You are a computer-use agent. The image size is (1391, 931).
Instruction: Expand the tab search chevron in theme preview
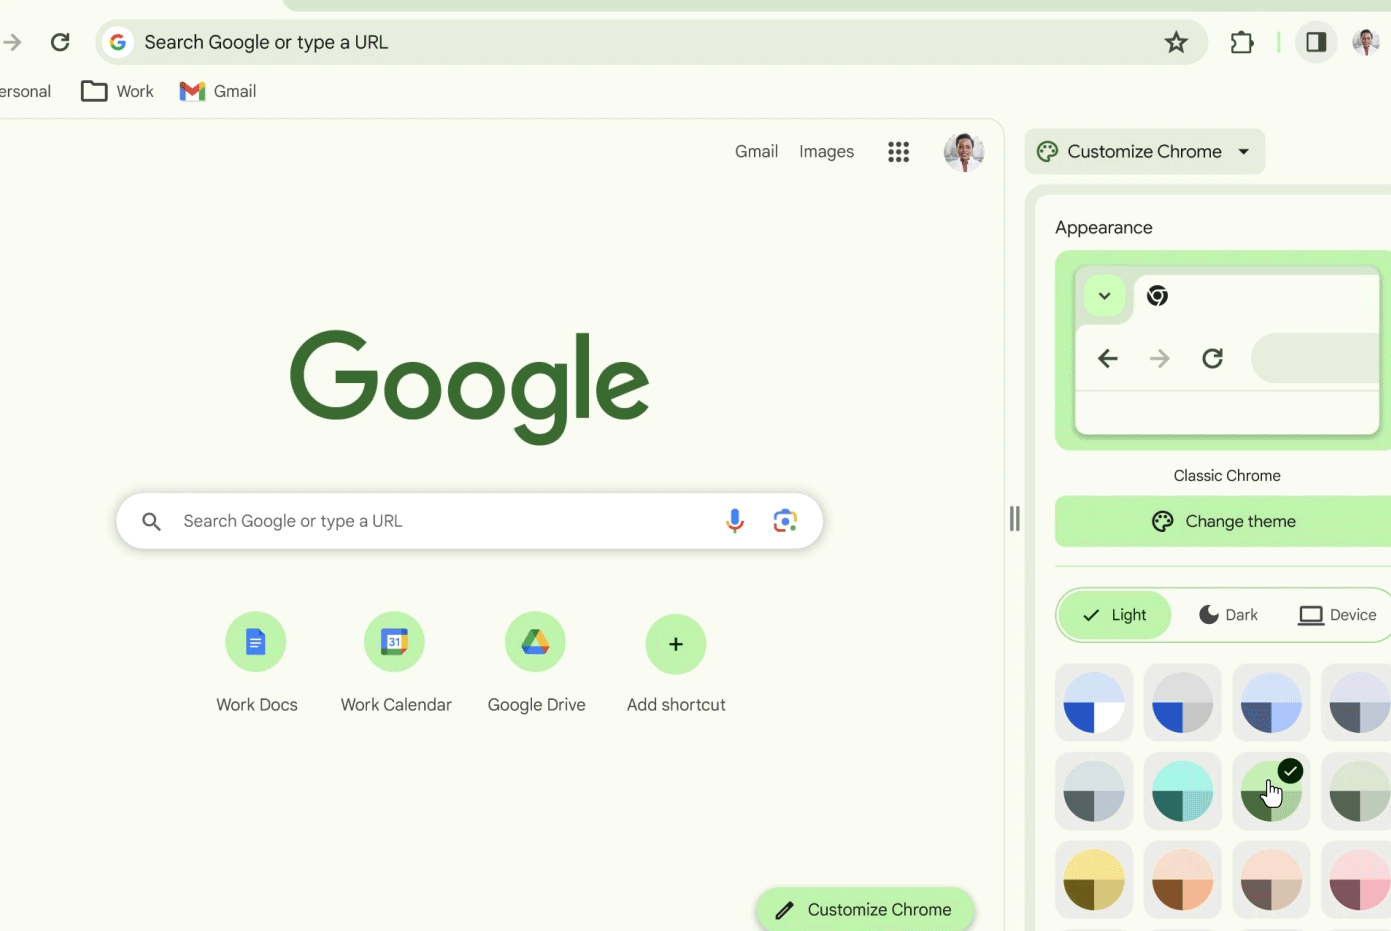pos(1104,296)
